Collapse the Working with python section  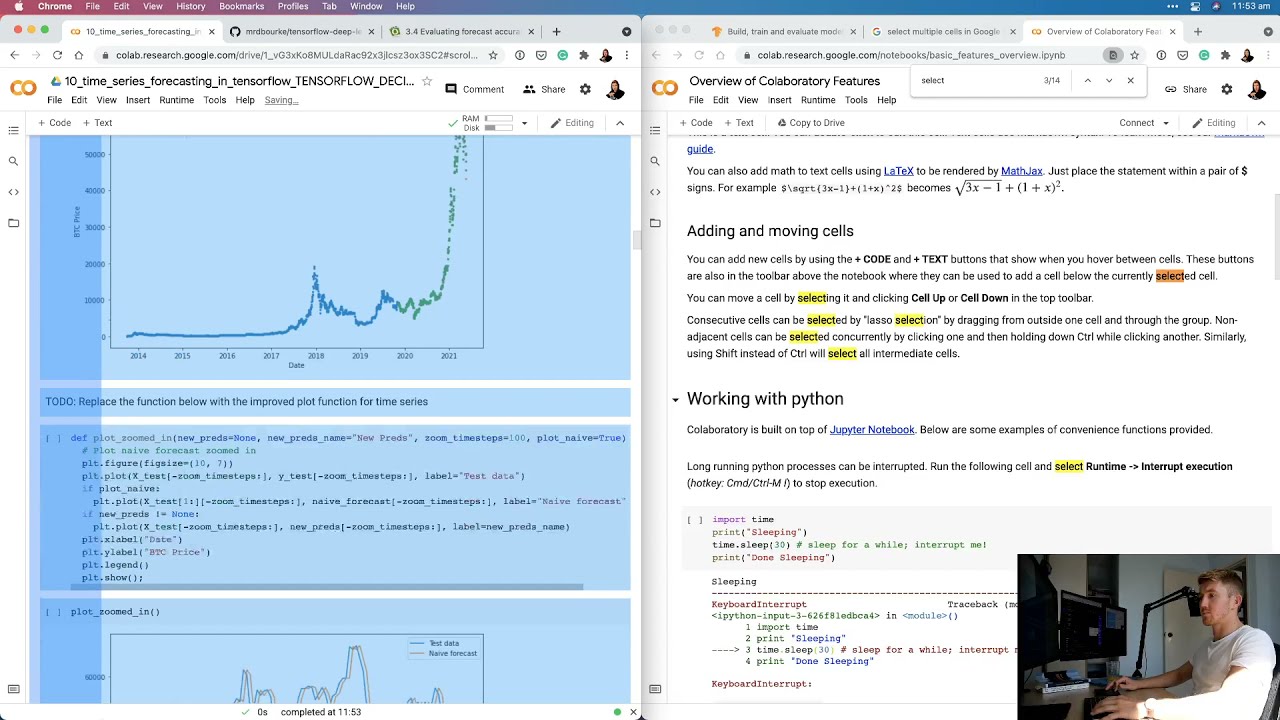pos(675,400)
